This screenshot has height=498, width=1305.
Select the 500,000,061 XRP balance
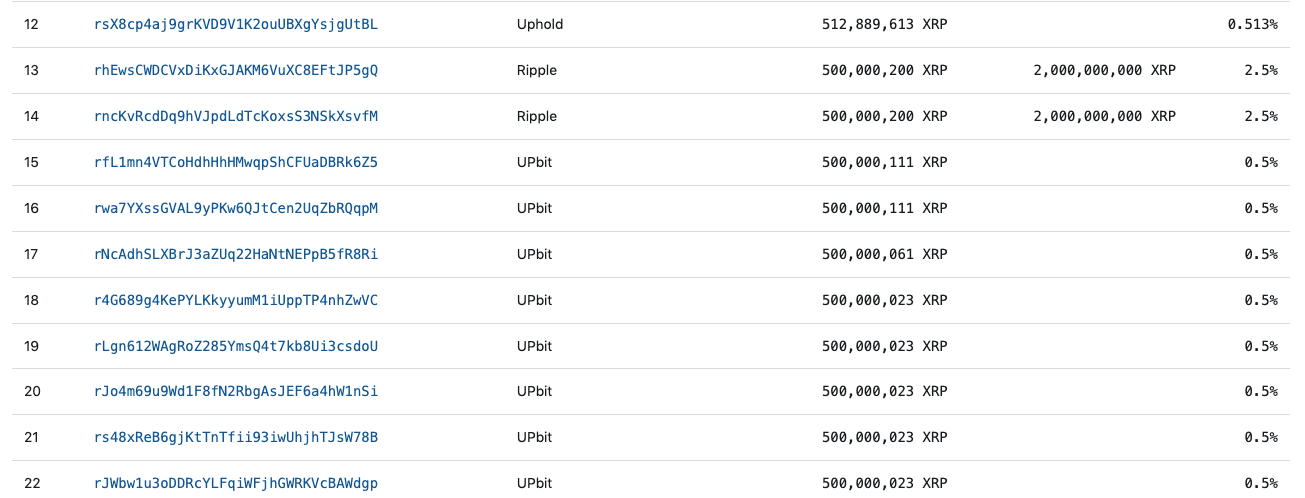pyautogui.click(x=884, y=254)
